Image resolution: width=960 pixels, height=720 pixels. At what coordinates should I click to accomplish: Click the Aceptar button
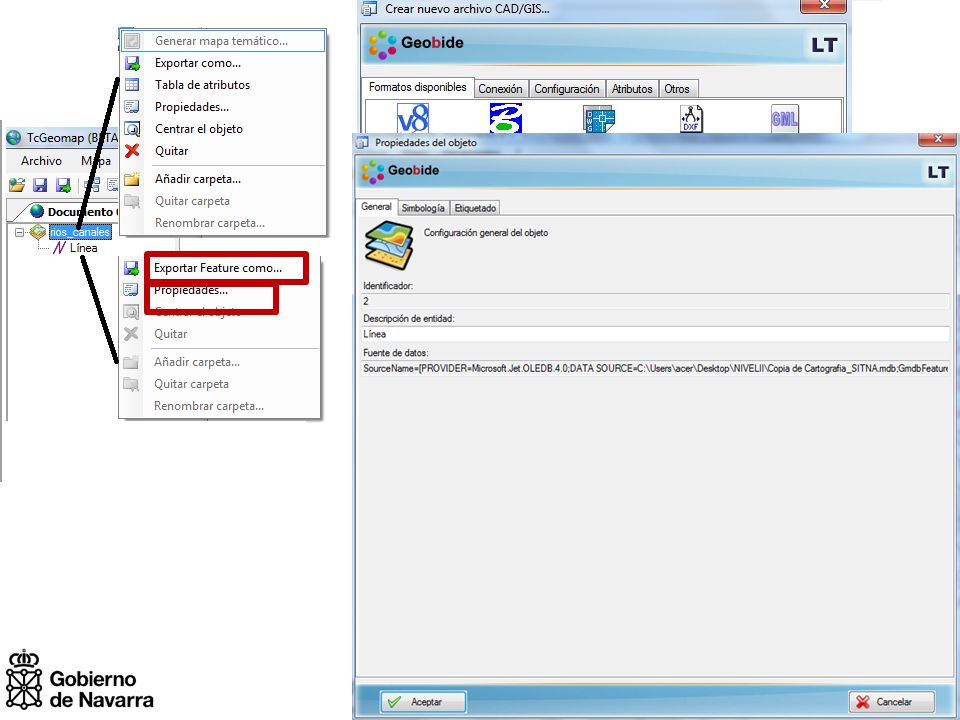423,702
